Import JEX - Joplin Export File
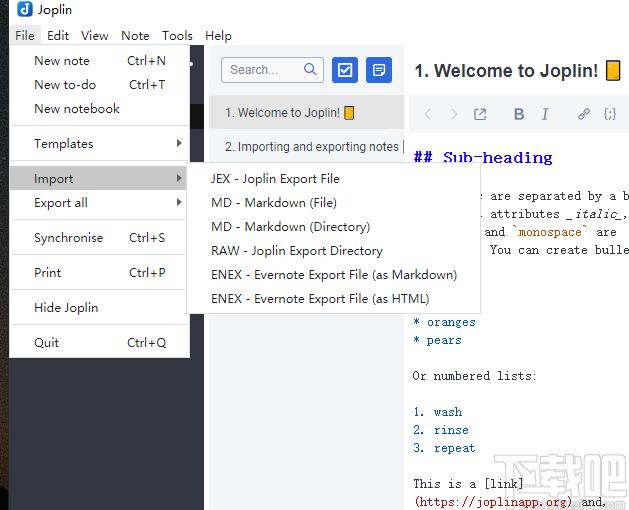This screenshot has width=629, height=510. (333, 179)
